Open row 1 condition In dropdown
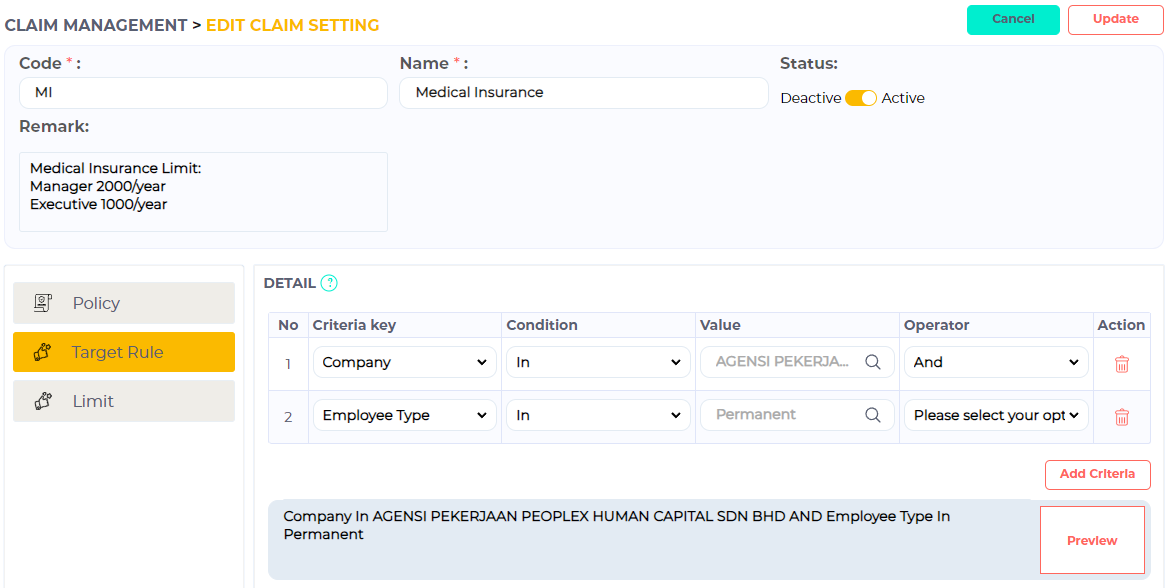 click(x=598, y=362)
